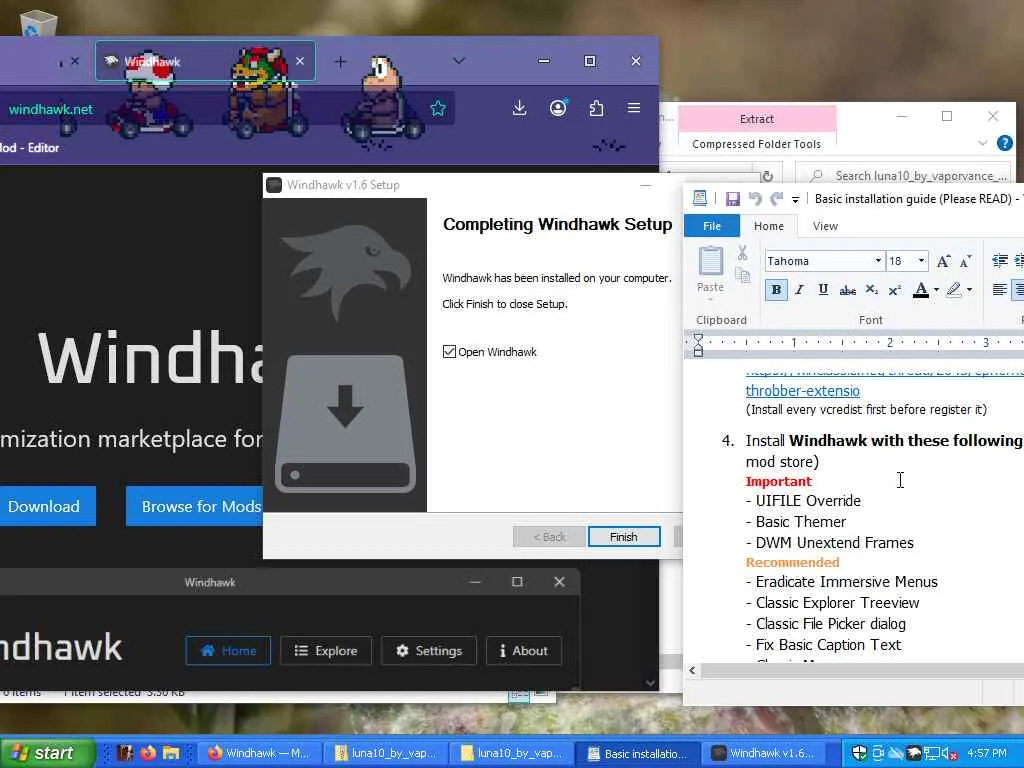Click the disabled Back button in Setup
The image size is (1024, 768).
click(x=549, y=537)
